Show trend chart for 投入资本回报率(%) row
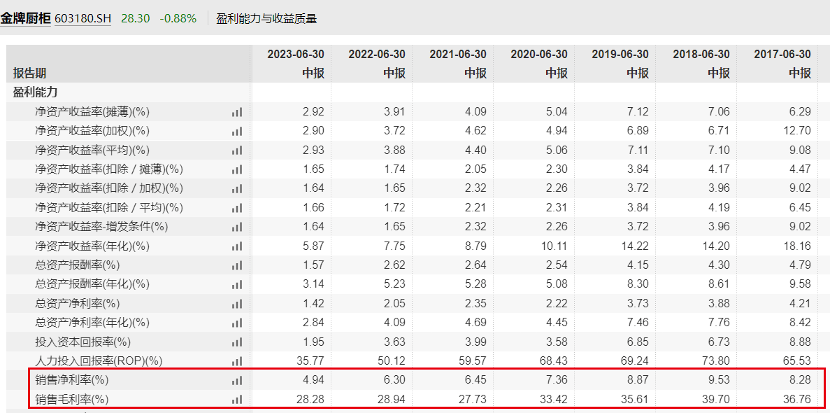Screen dimensions: 830x414 [x=237, y=341]
